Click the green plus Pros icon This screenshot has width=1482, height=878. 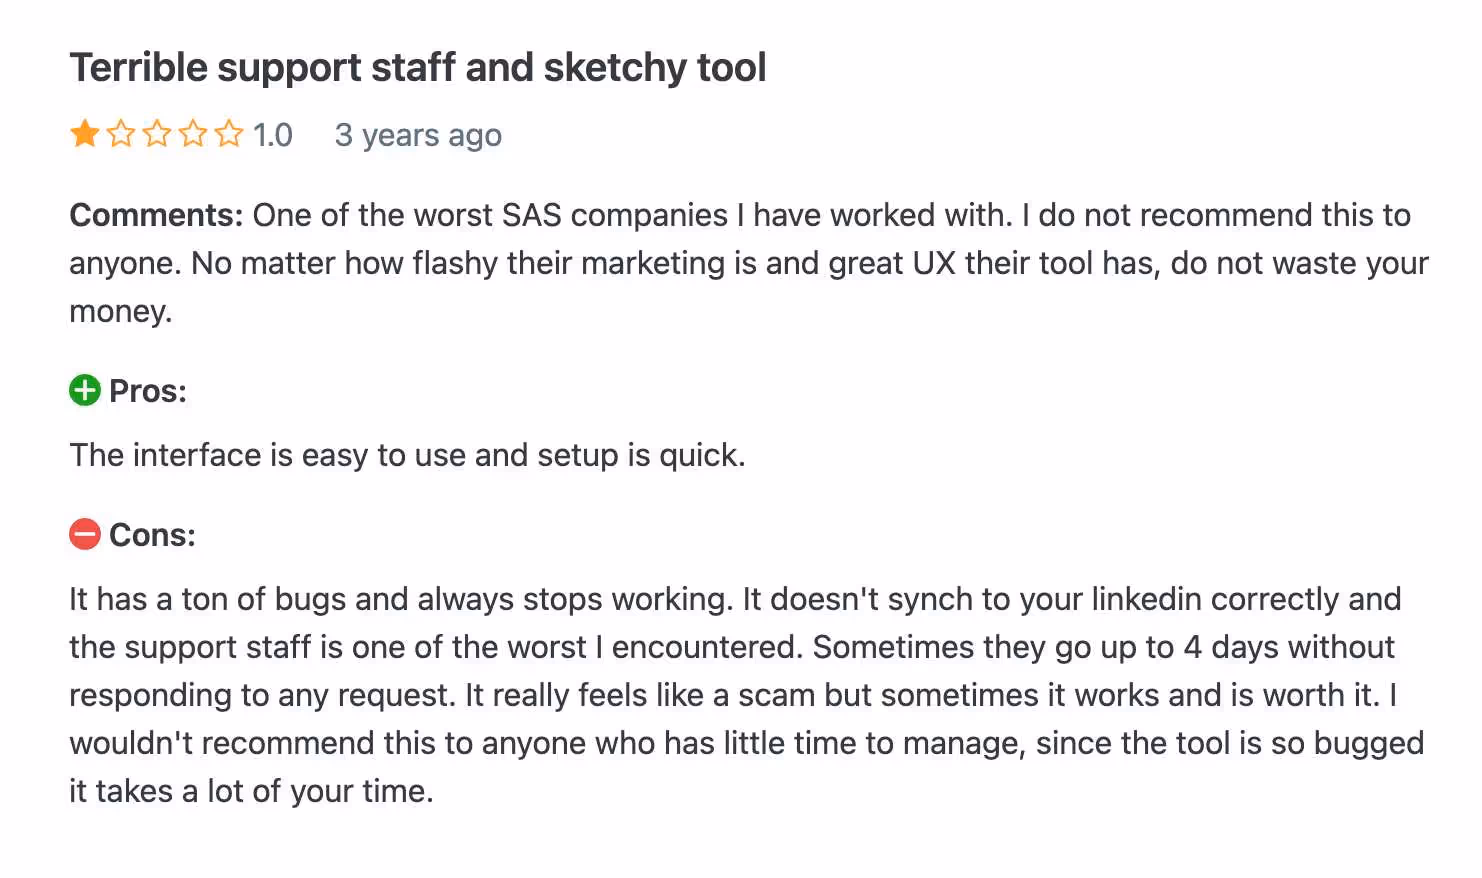[x=85, y=390]
